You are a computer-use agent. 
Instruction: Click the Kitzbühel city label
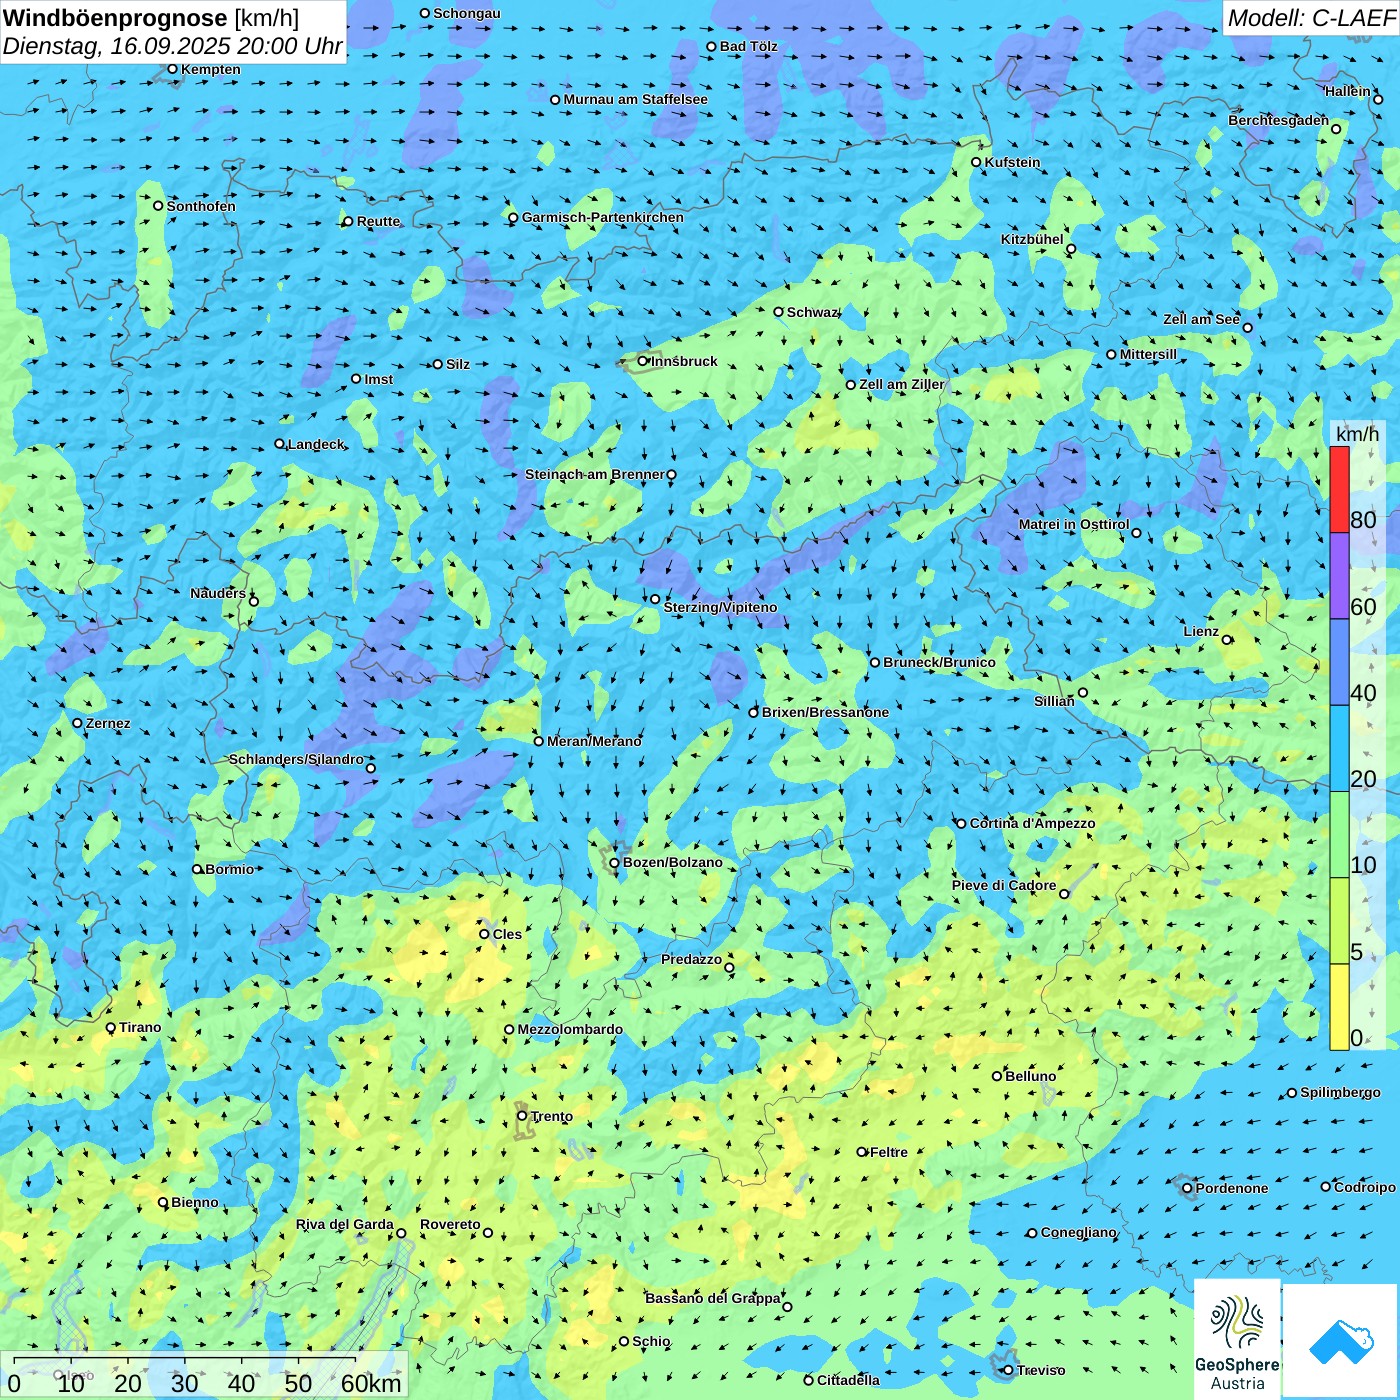pos(1032,239)
